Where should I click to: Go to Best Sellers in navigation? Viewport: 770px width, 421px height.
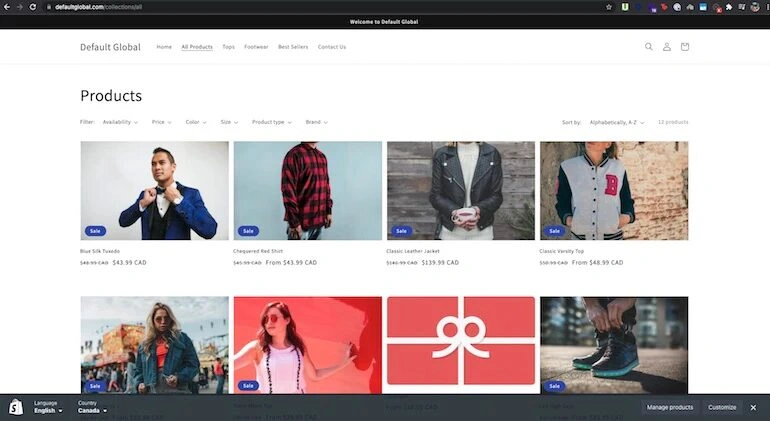click(293, 47)
